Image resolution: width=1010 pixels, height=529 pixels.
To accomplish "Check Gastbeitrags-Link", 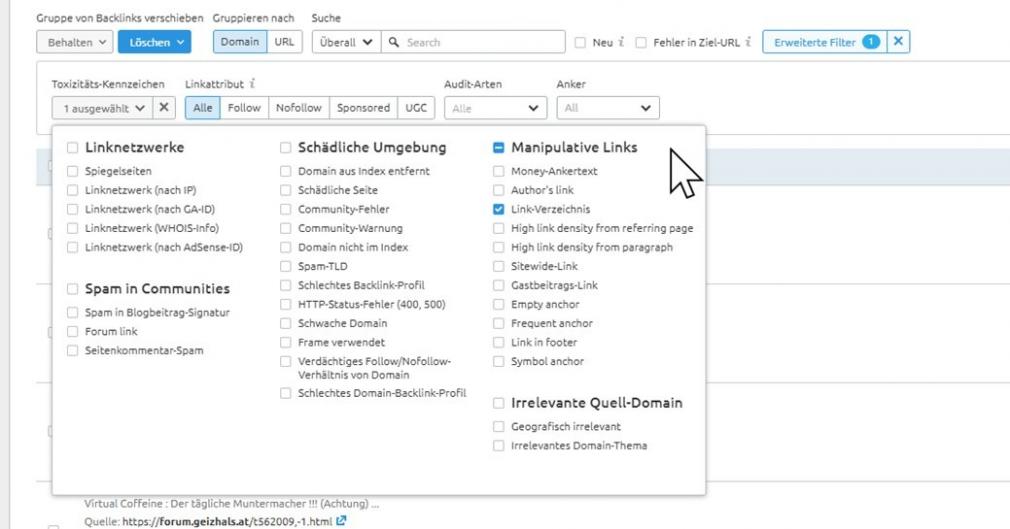I will [499, 285].
